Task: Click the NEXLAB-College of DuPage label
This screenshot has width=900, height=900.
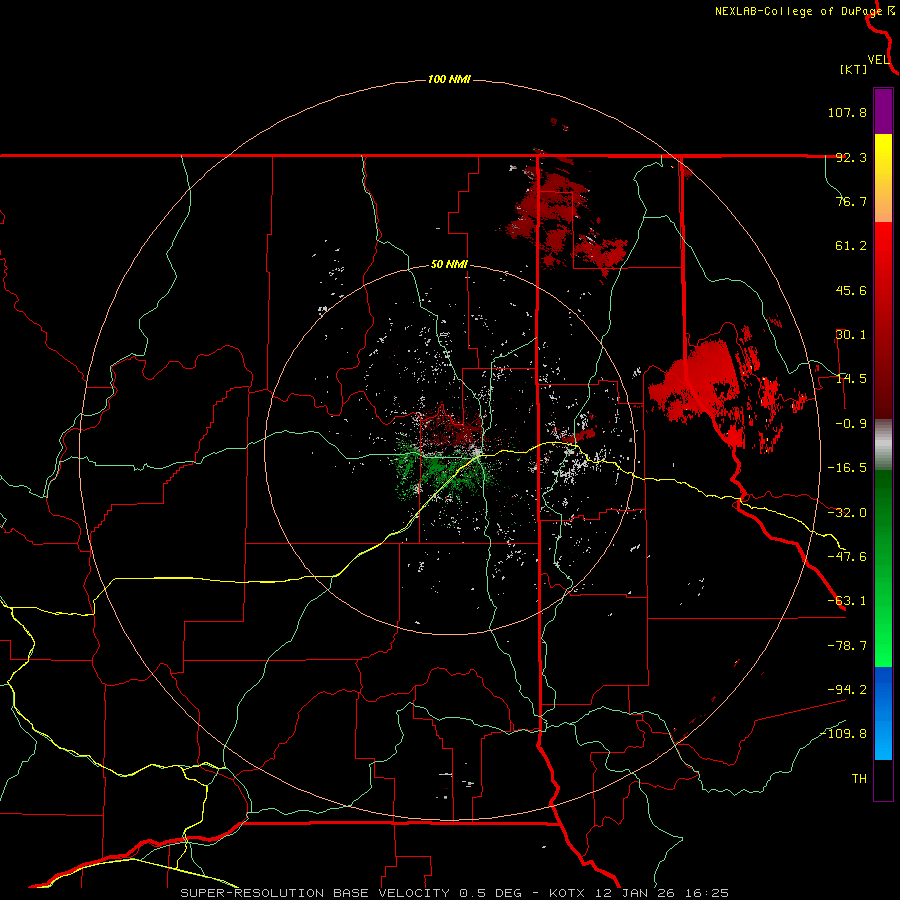Action: (x=798, y=11)
